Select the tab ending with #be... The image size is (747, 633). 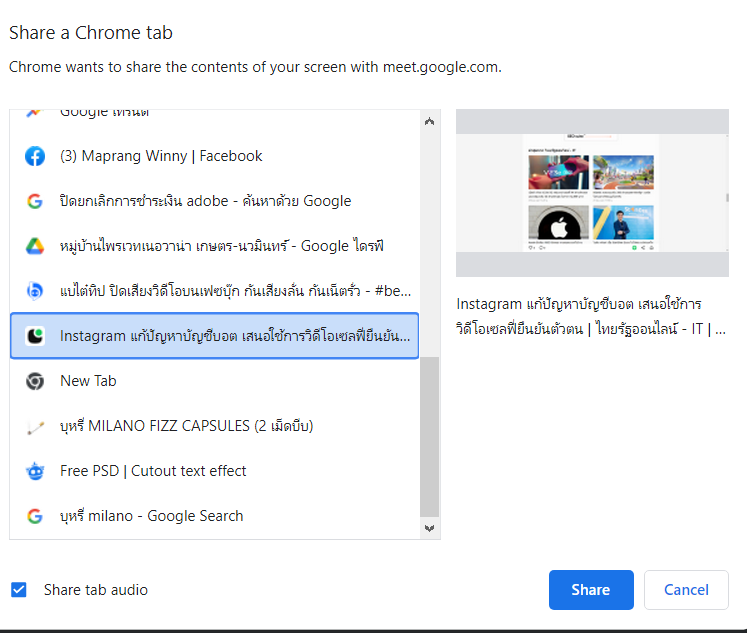pyautogui.click(x=214, y=291)
